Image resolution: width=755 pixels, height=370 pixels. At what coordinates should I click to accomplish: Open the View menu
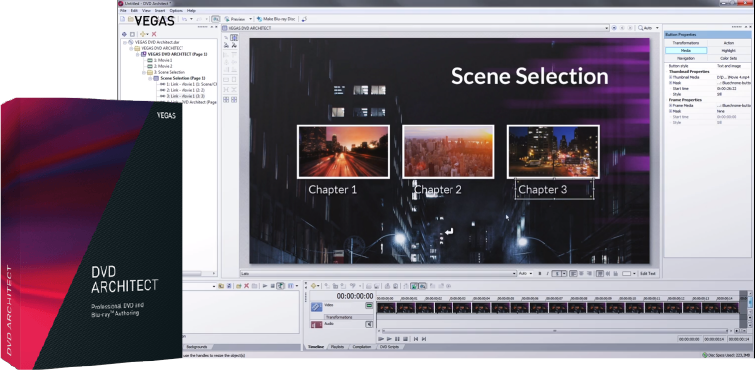click(146, 11)
